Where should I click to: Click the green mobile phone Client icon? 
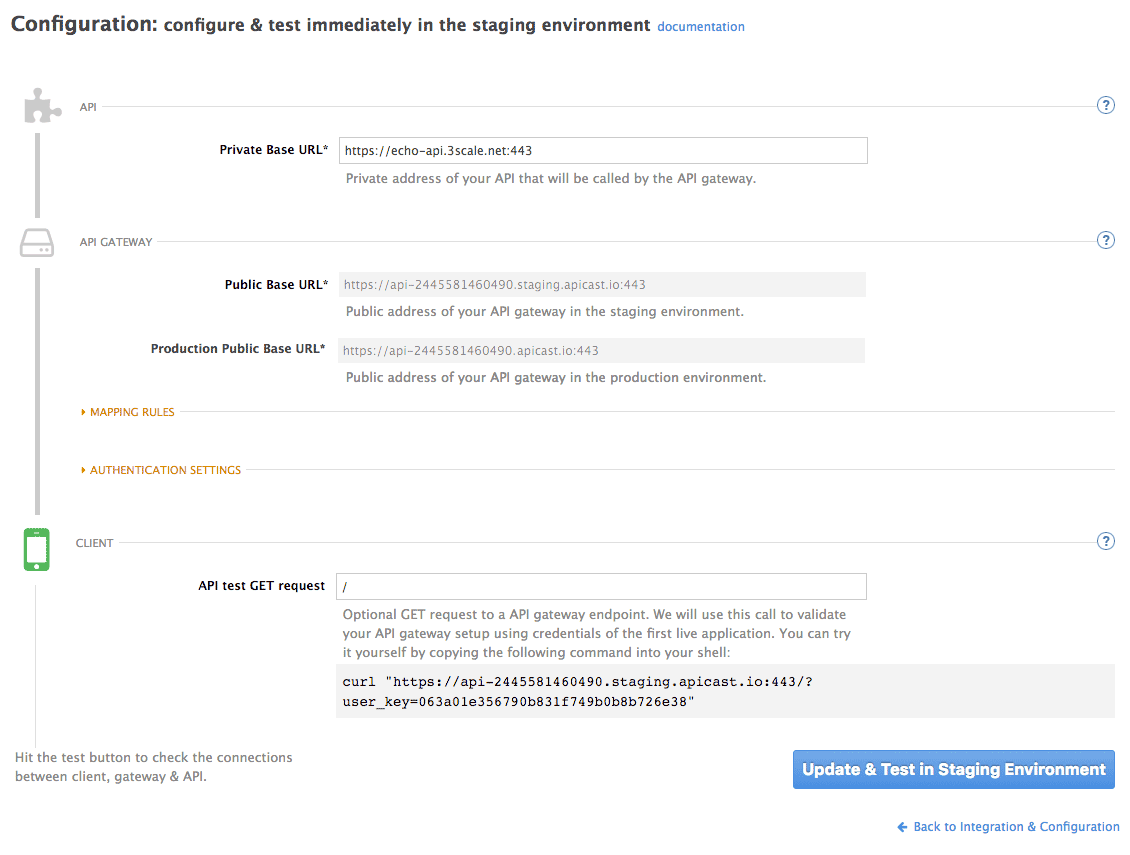pyautogui.click(x=37, y=549)
